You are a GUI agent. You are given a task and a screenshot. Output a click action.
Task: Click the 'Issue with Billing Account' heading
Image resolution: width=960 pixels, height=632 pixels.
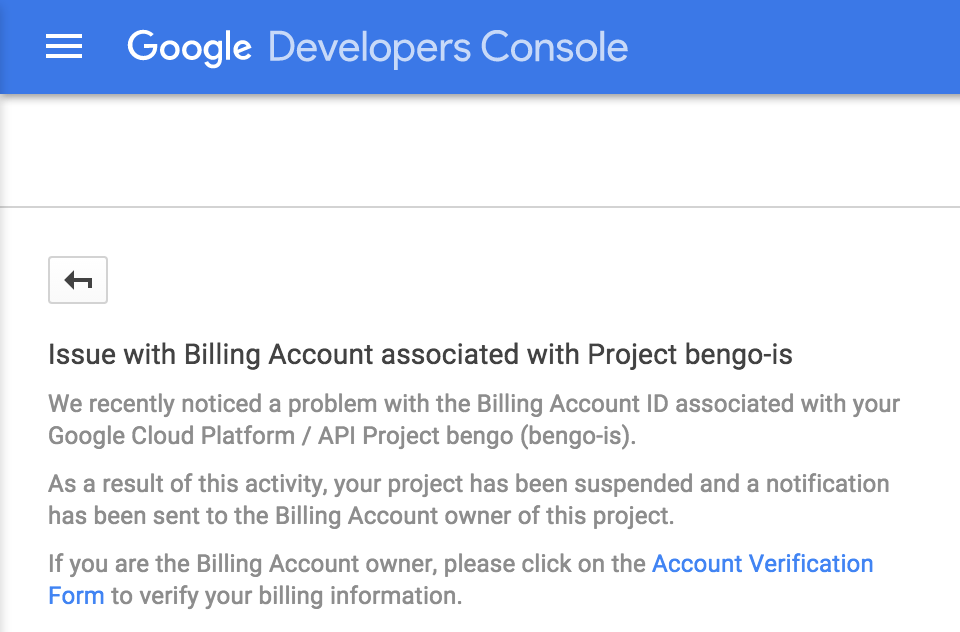(420, 355)
